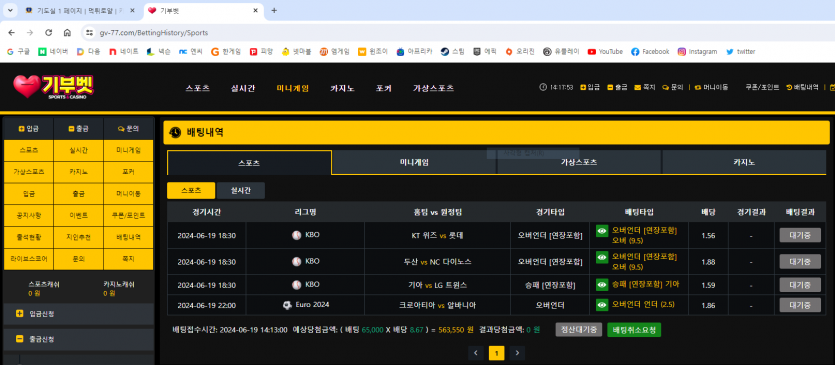Click the 정산대기중 button
This screenshot has height=365, width=835.
pyautogui.click(x=579, y=330)
